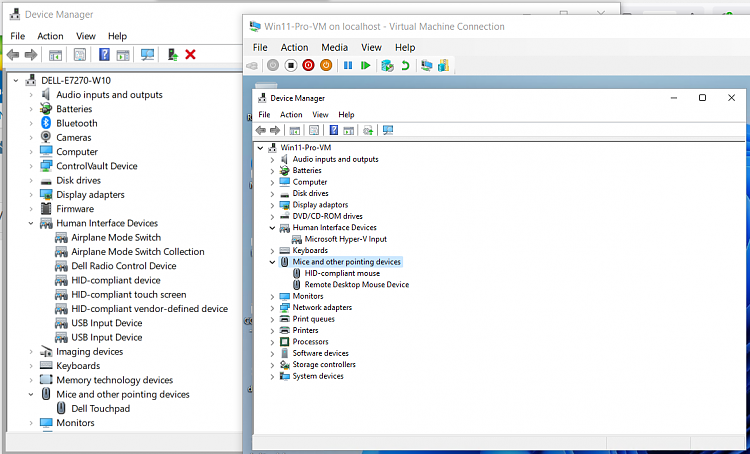Click Enhanced Session monitor icon in VM toolbar
Viewport: 750px width, 454px height.
tap(427, 65)
